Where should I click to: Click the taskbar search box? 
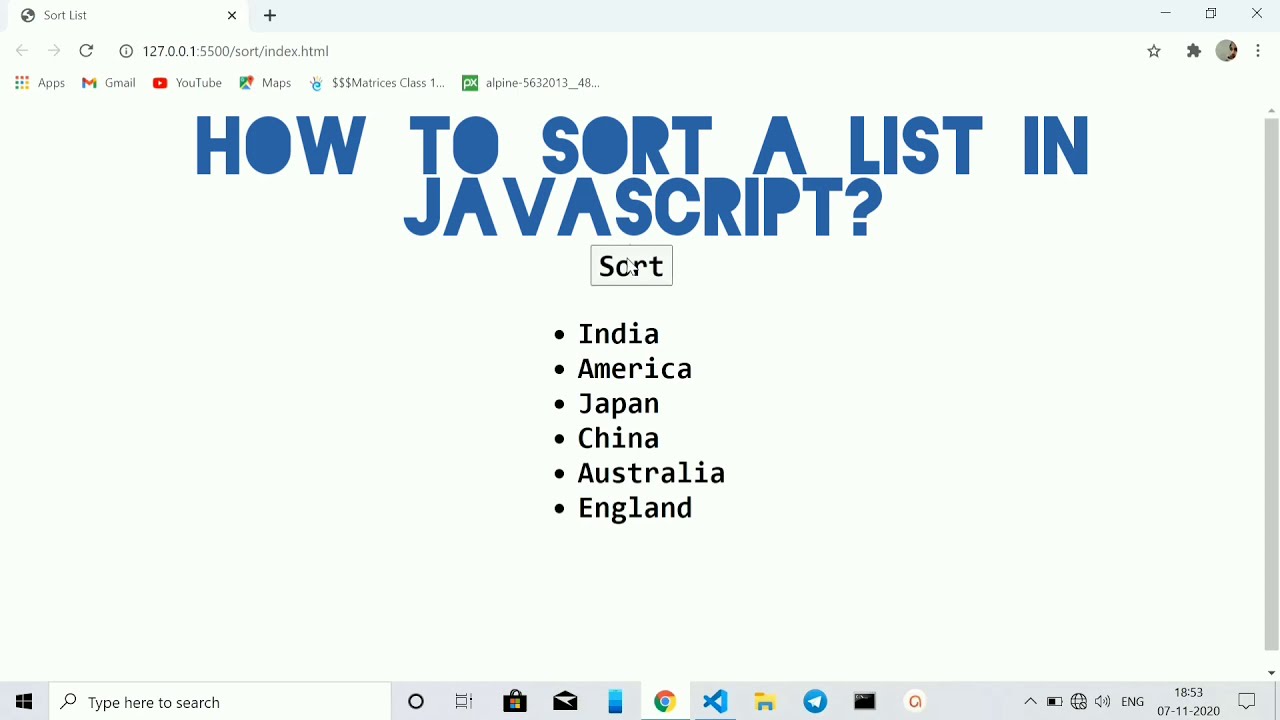(x=220, y=702)
